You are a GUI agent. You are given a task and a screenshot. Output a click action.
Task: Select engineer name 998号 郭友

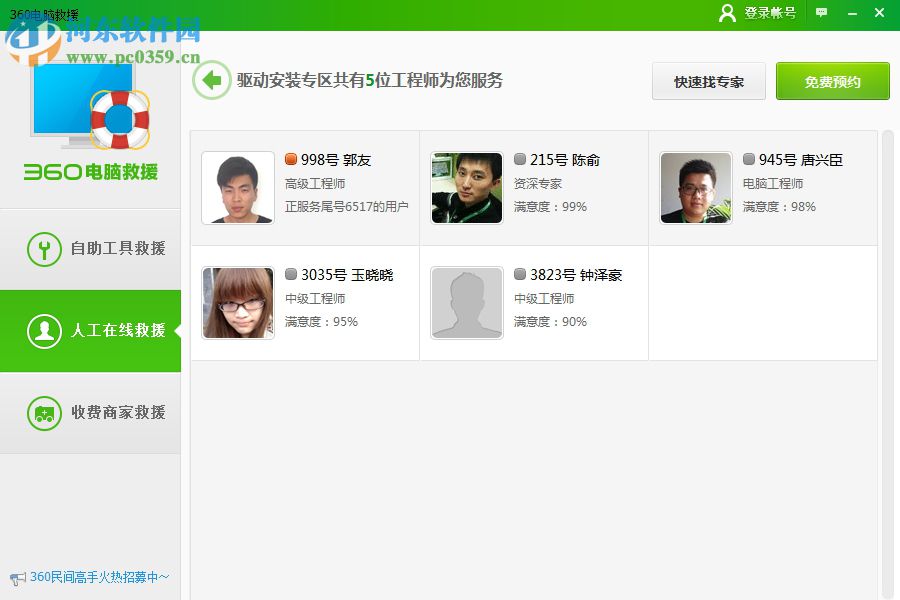[x=336, y=160]
